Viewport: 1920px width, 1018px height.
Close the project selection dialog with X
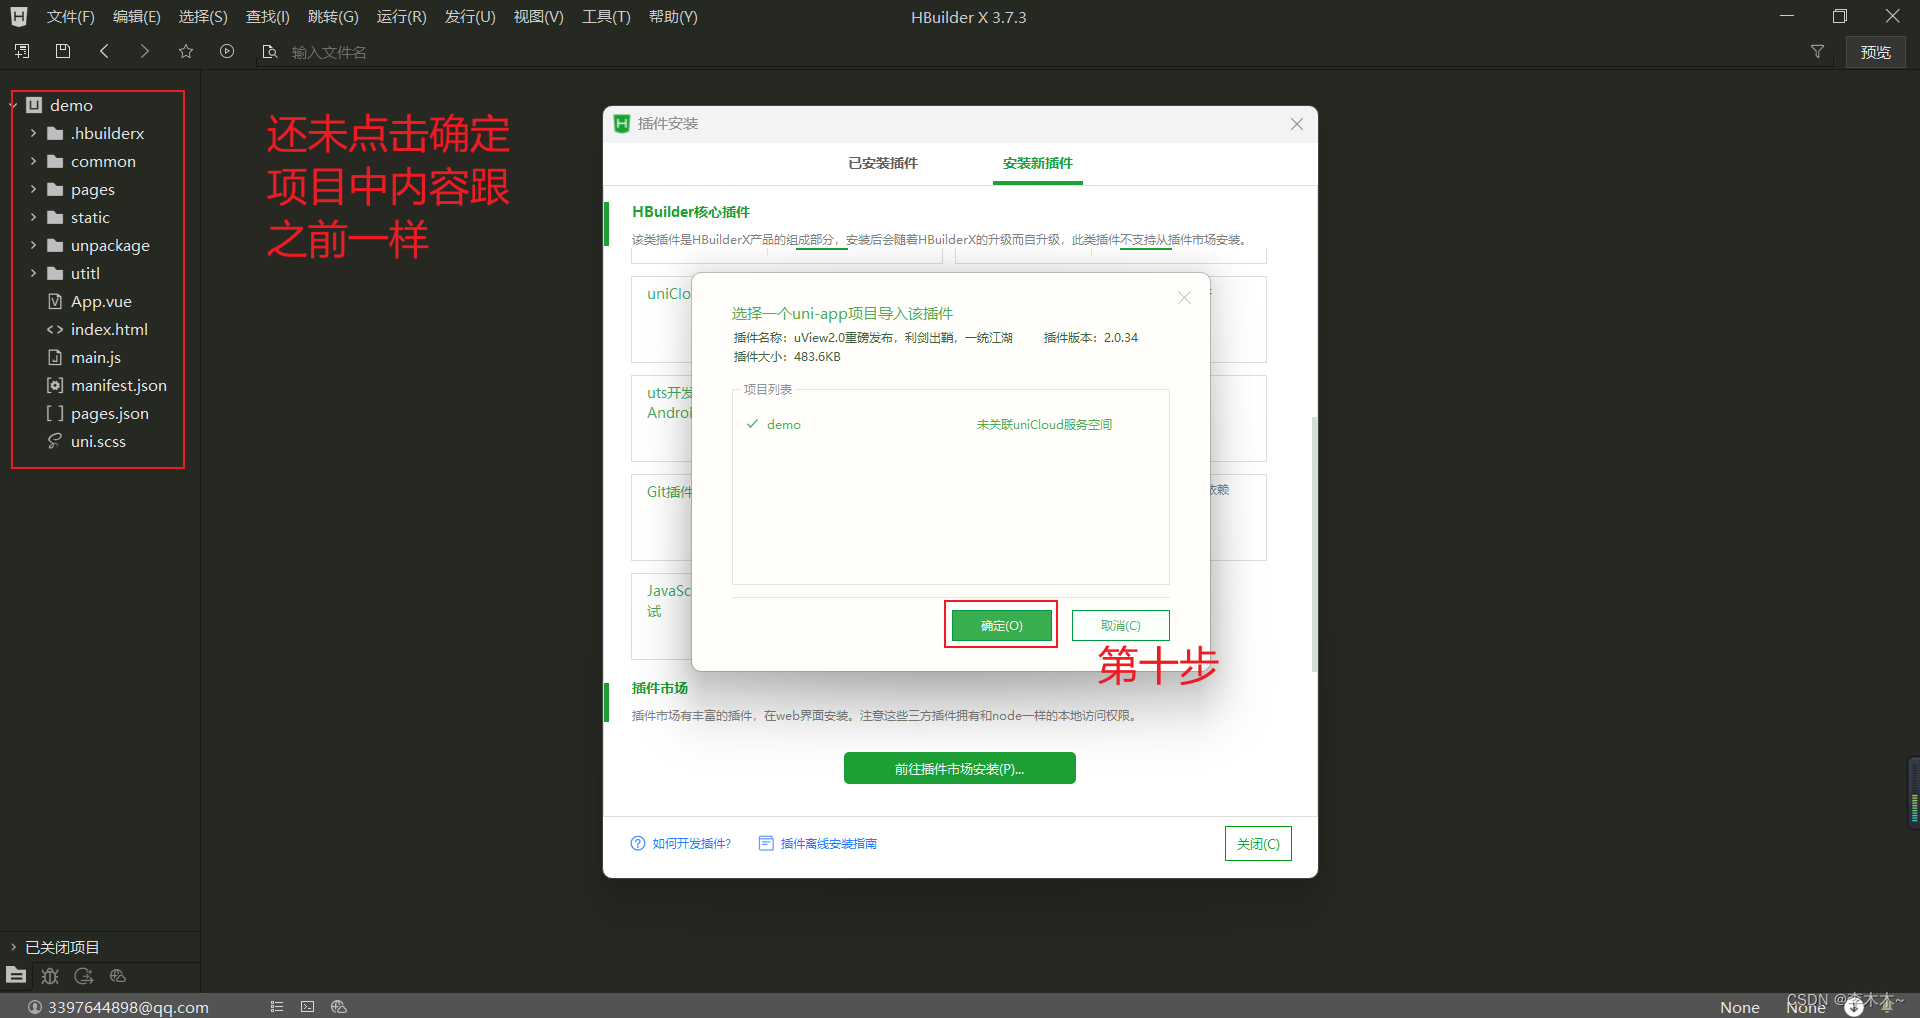tap(1184, 298)
